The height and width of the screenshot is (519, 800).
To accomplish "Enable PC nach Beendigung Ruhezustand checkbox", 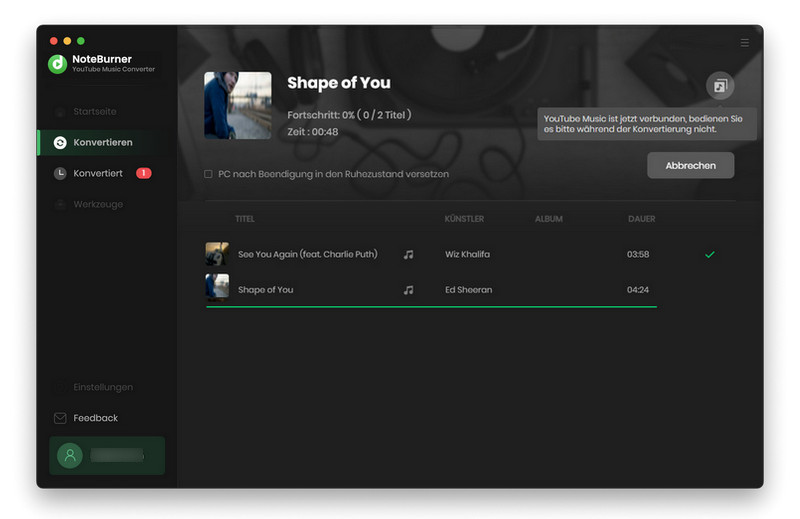I will 208,174.
